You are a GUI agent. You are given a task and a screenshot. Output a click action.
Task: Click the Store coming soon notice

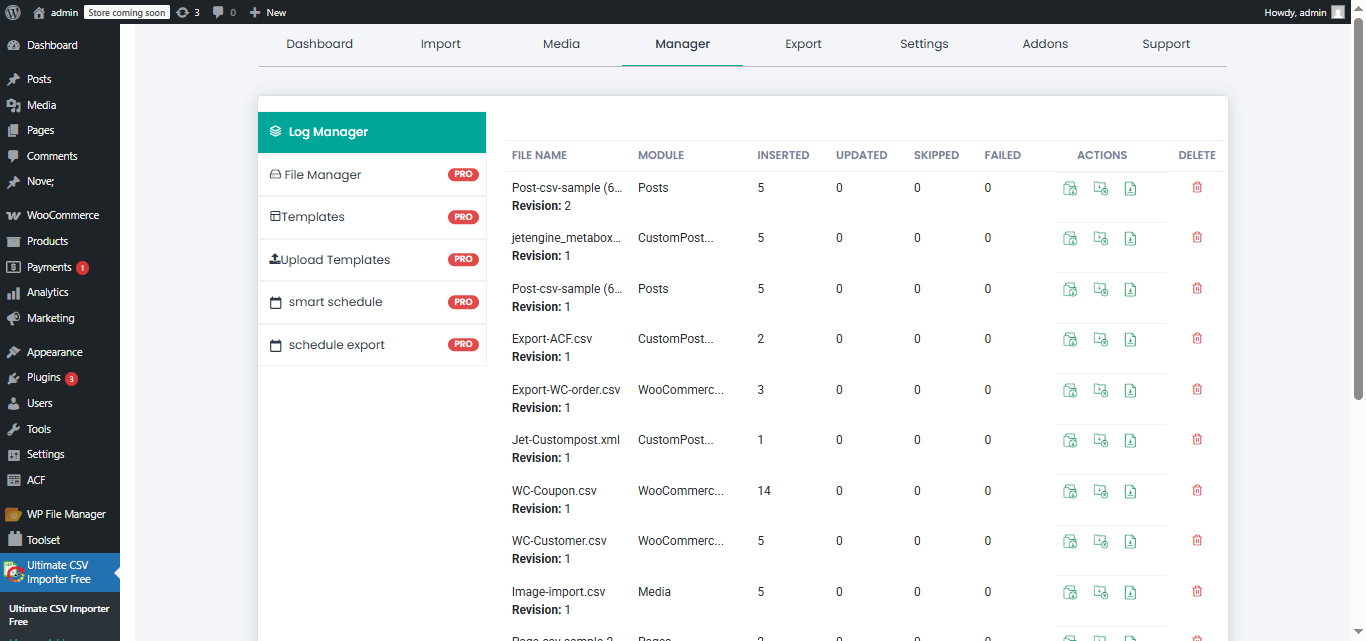coord(126,12)
